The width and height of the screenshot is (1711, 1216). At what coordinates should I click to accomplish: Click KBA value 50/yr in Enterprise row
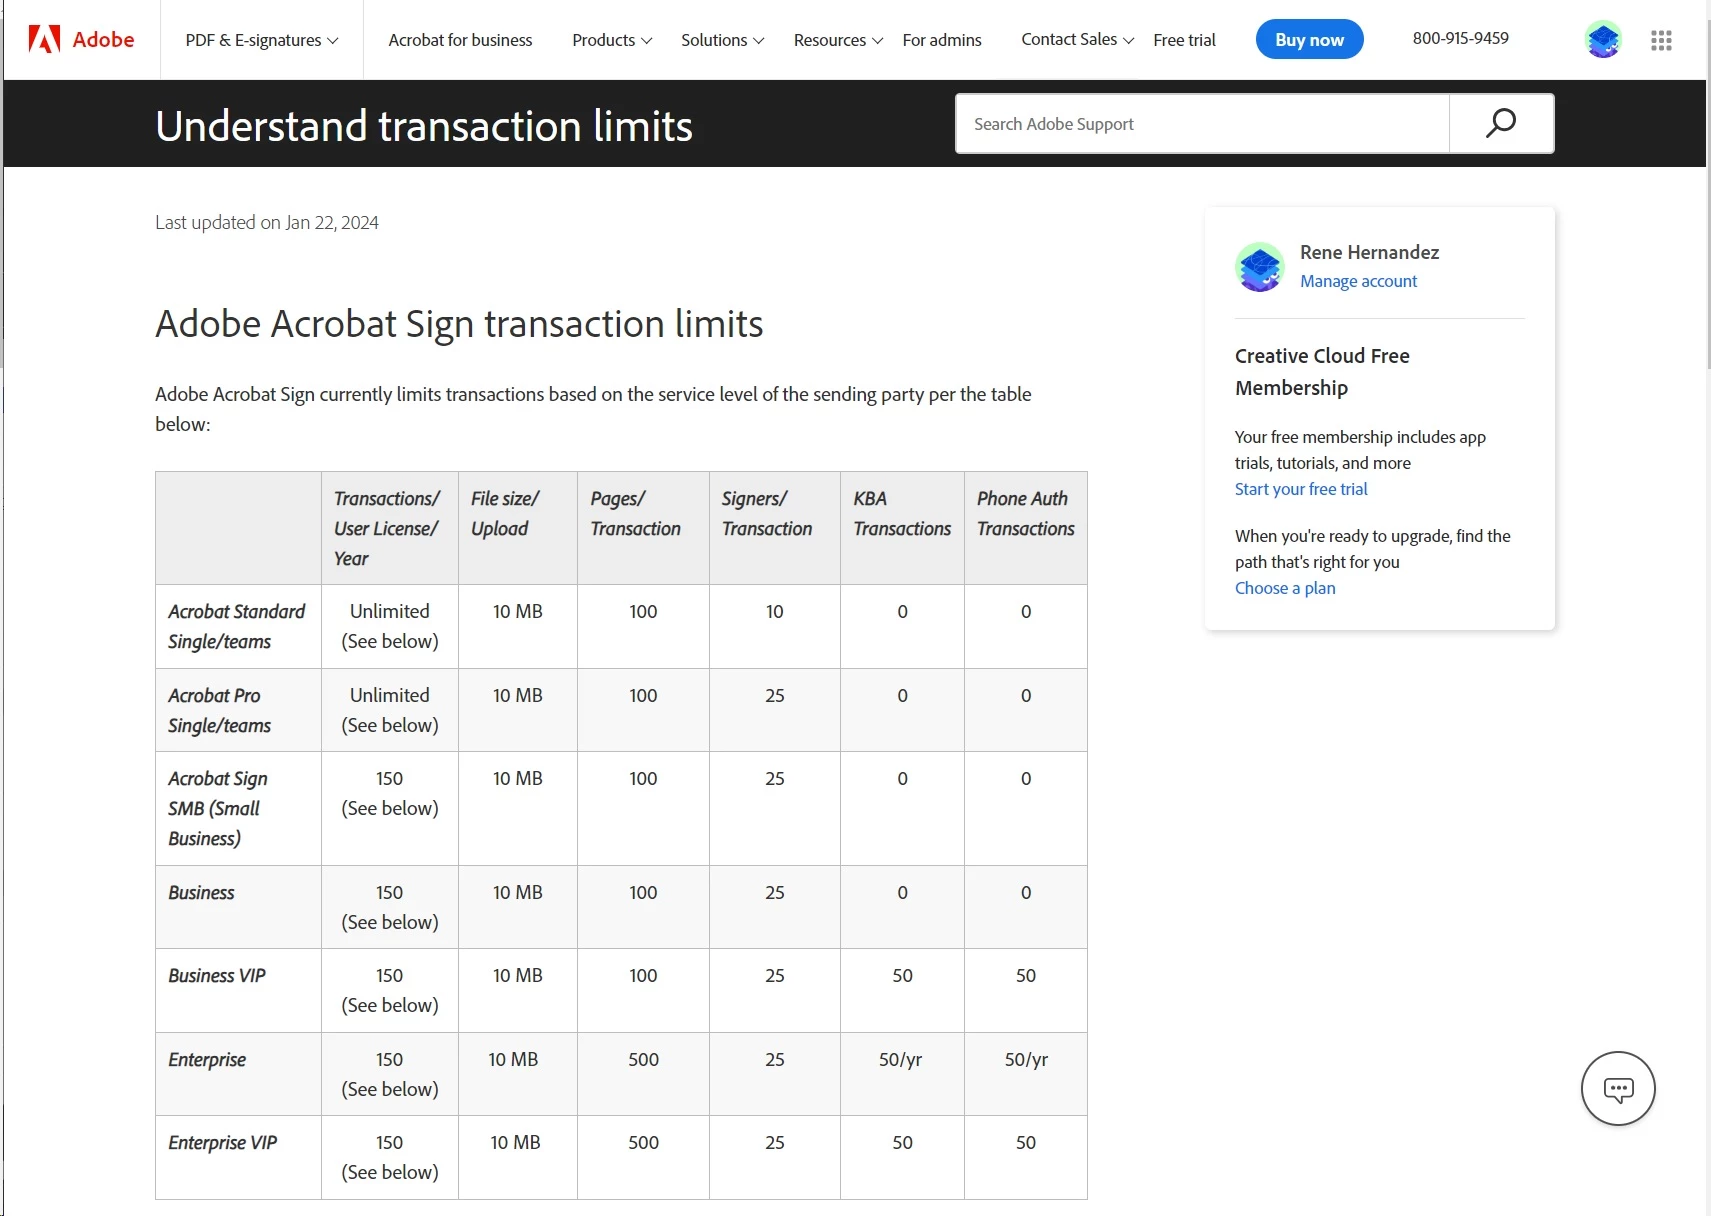pyautogui.click(x=900, y=1059)
